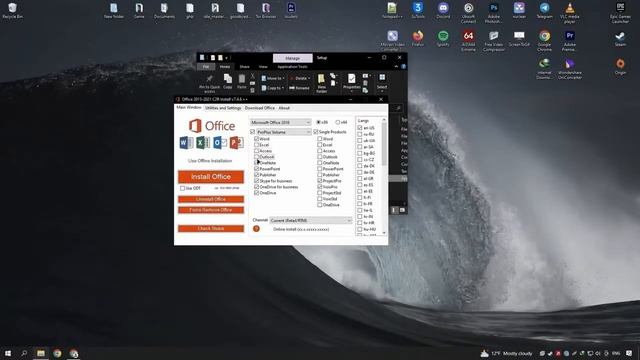This screenshot has height=360, width=640.
Task: Open Firefox desktop shortcut
Action: coord(418,38)
